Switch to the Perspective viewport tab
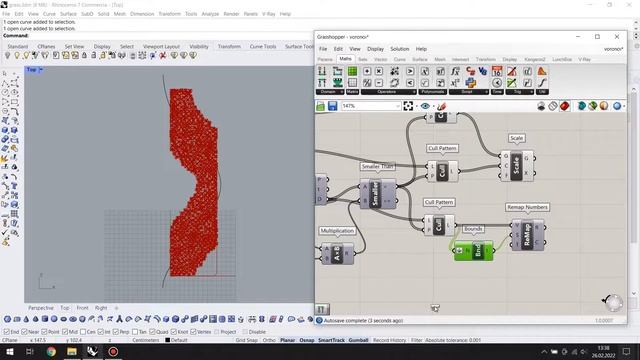Image resolution: width=640 pixels, height=360 pixels. click(41, 308)
